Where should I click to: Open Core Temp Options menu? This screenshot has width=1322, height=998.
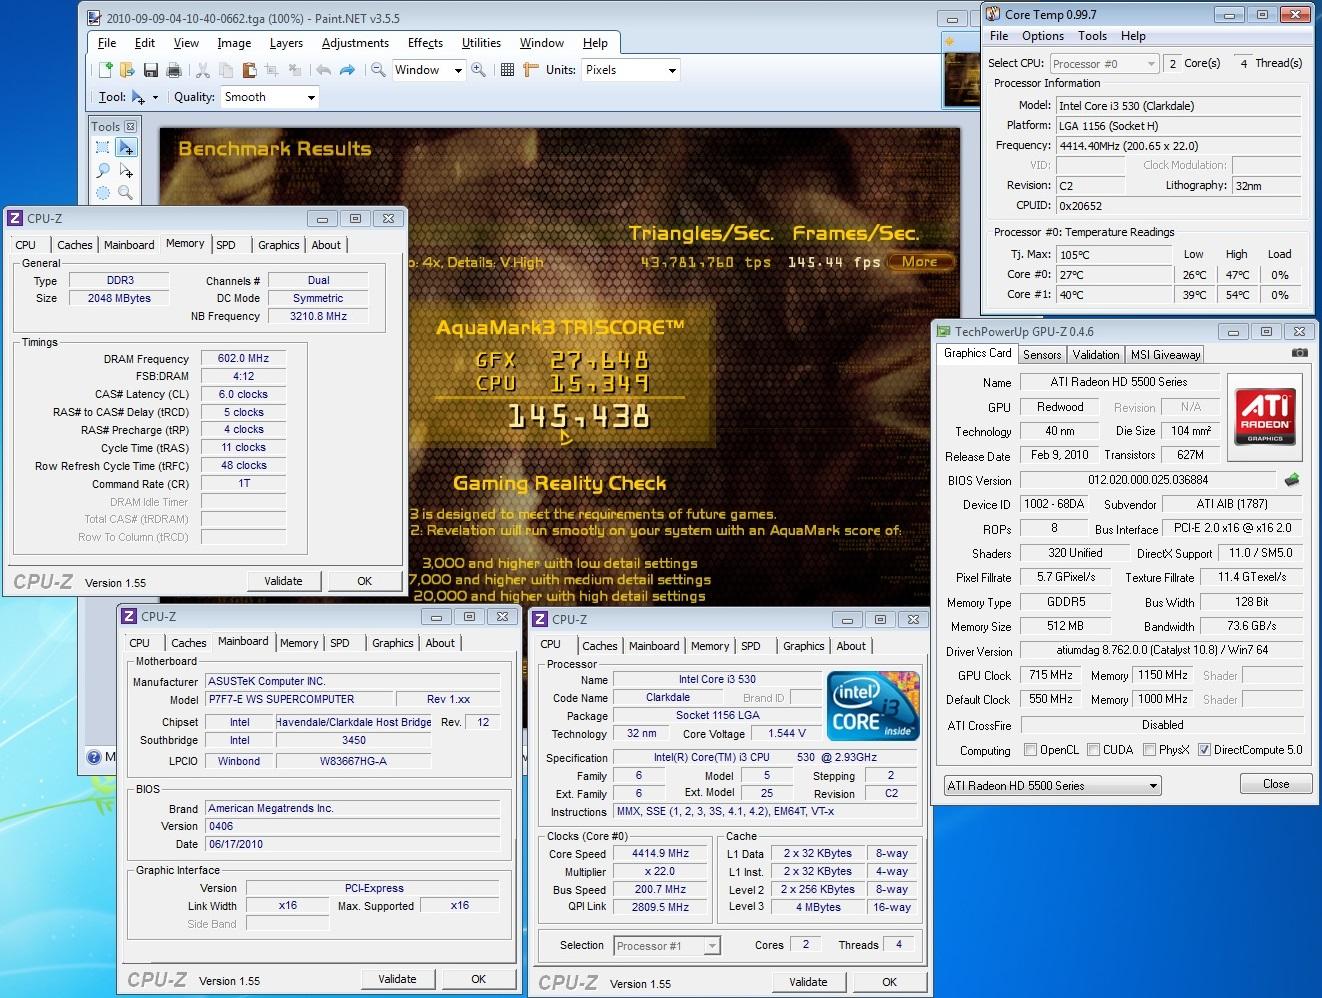1043,36
